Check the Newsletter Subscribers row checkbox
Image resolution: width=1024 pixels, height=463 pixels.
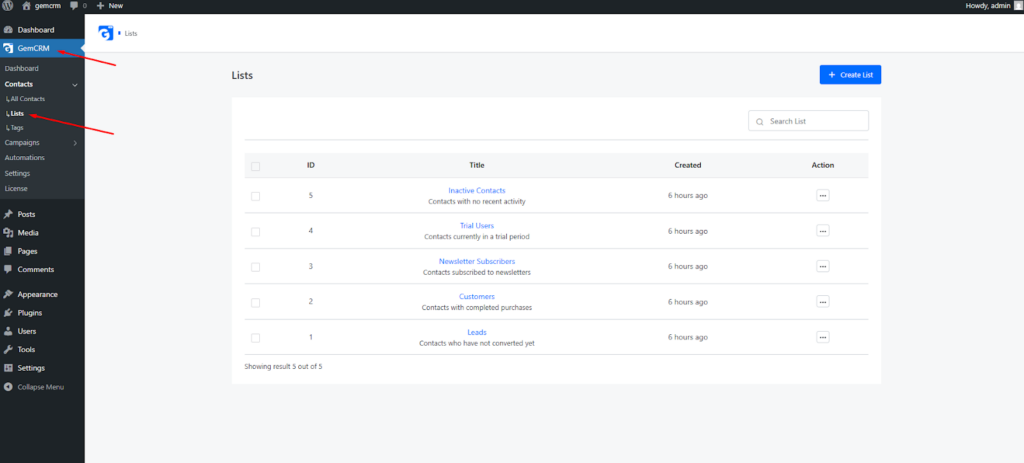[255, 267]
